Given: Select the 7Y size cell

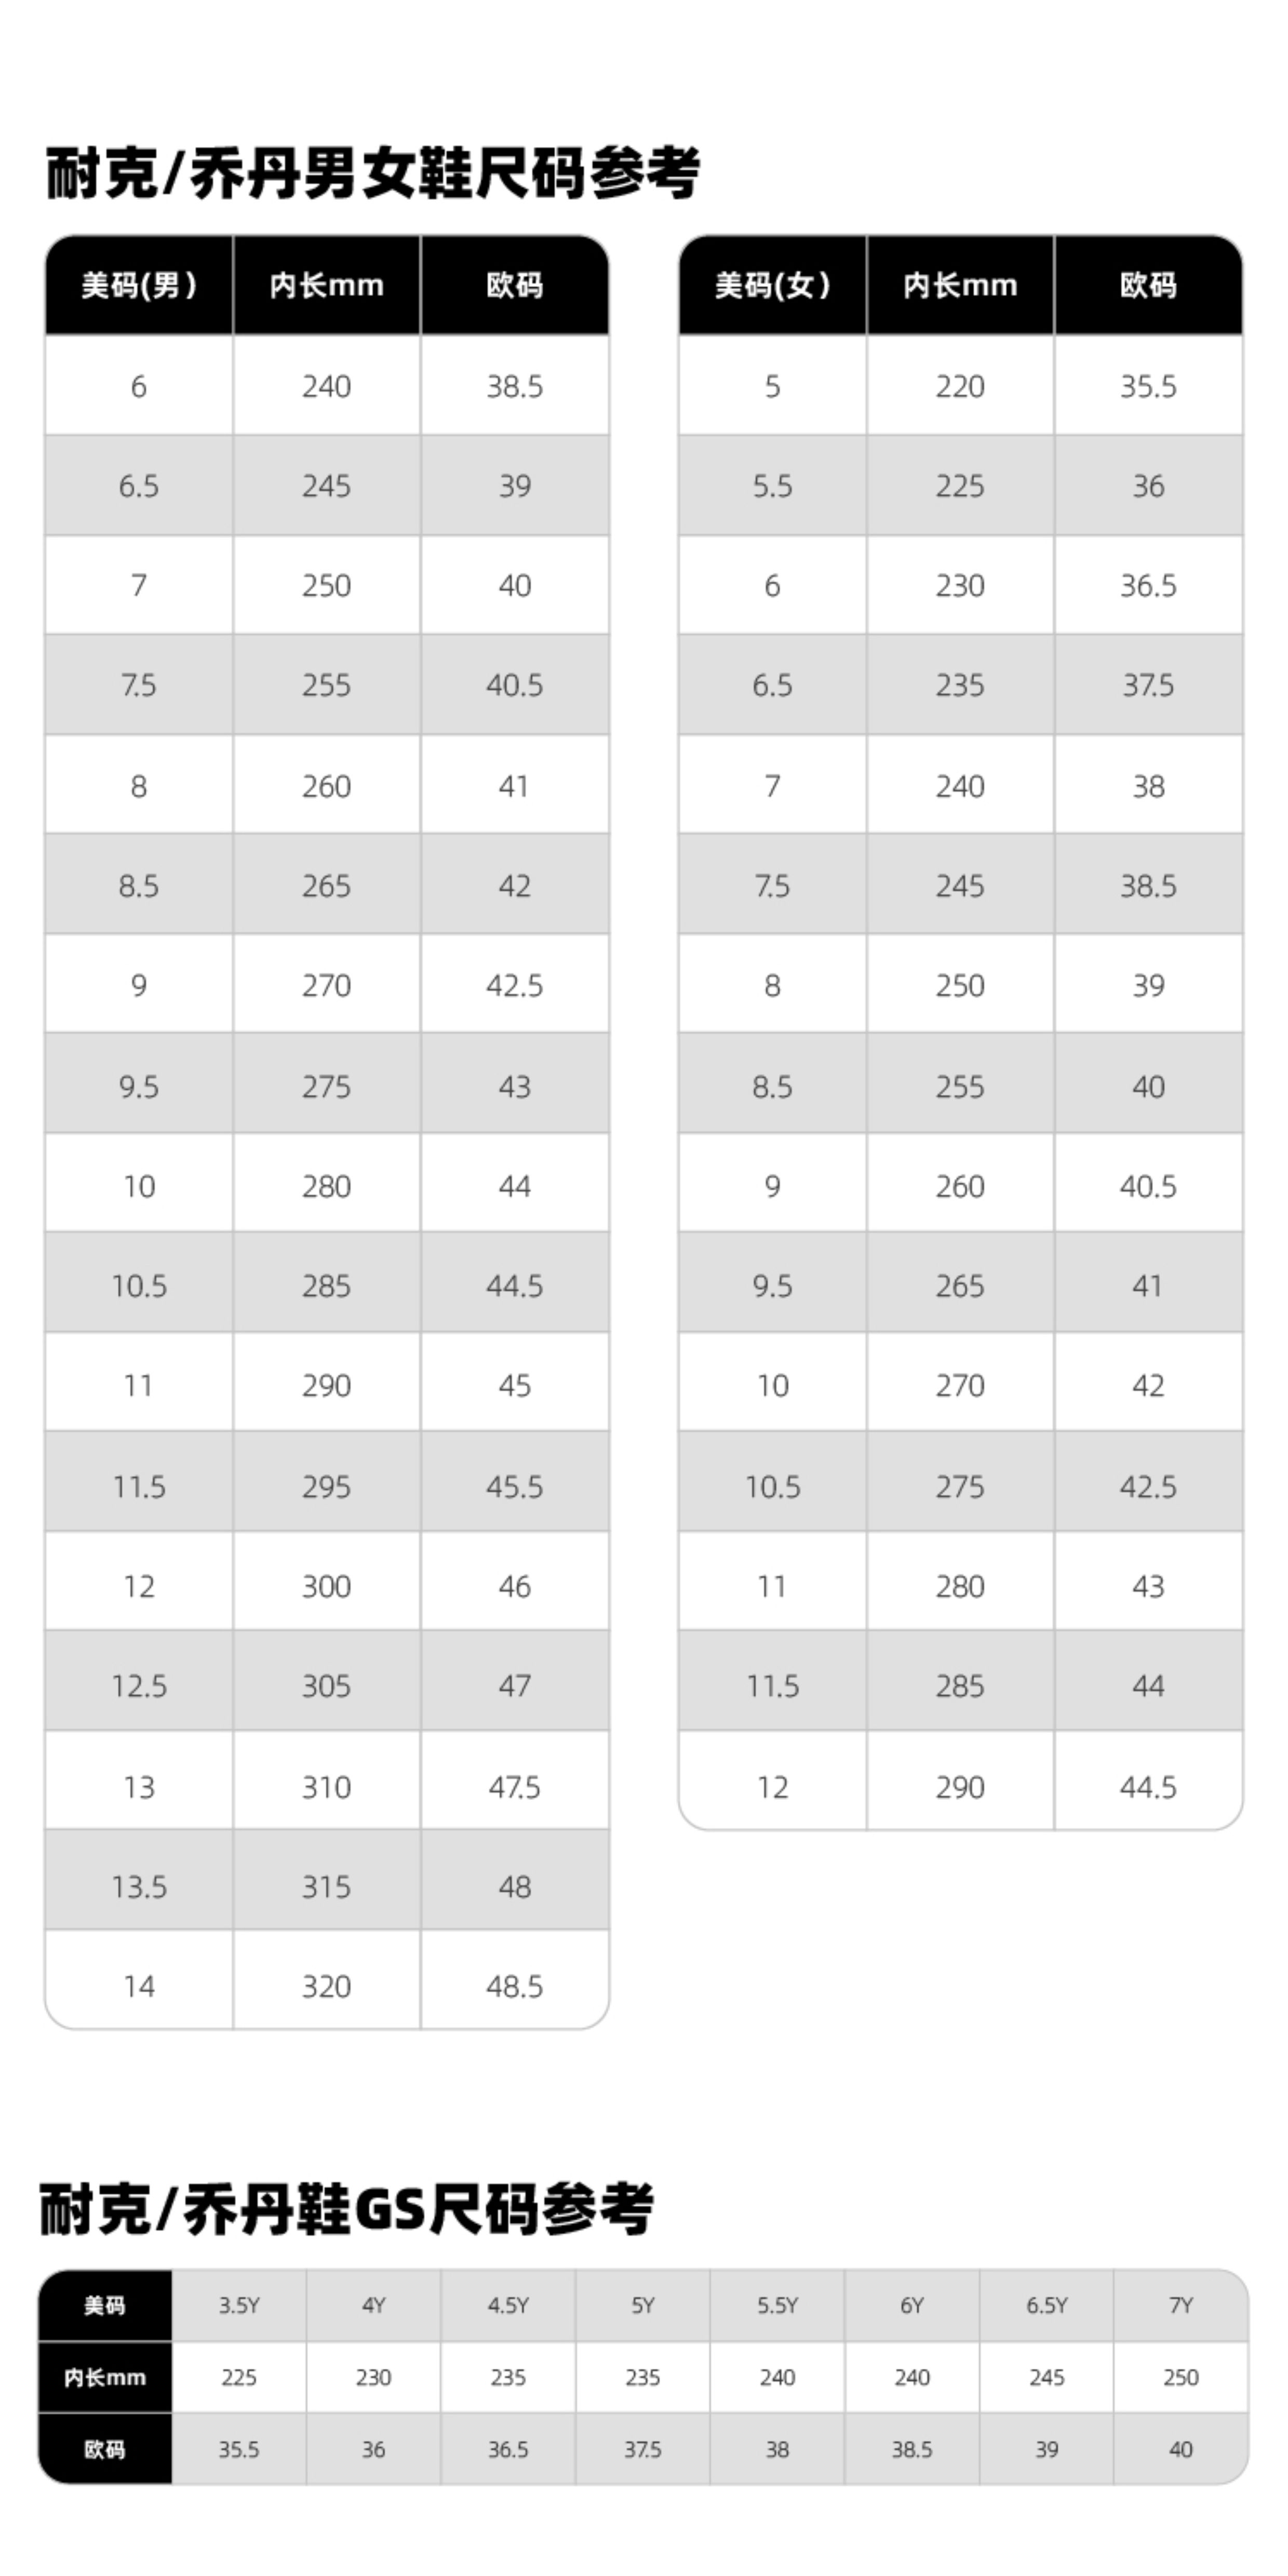Looking at the screenshot, I should (1181, 2306).
